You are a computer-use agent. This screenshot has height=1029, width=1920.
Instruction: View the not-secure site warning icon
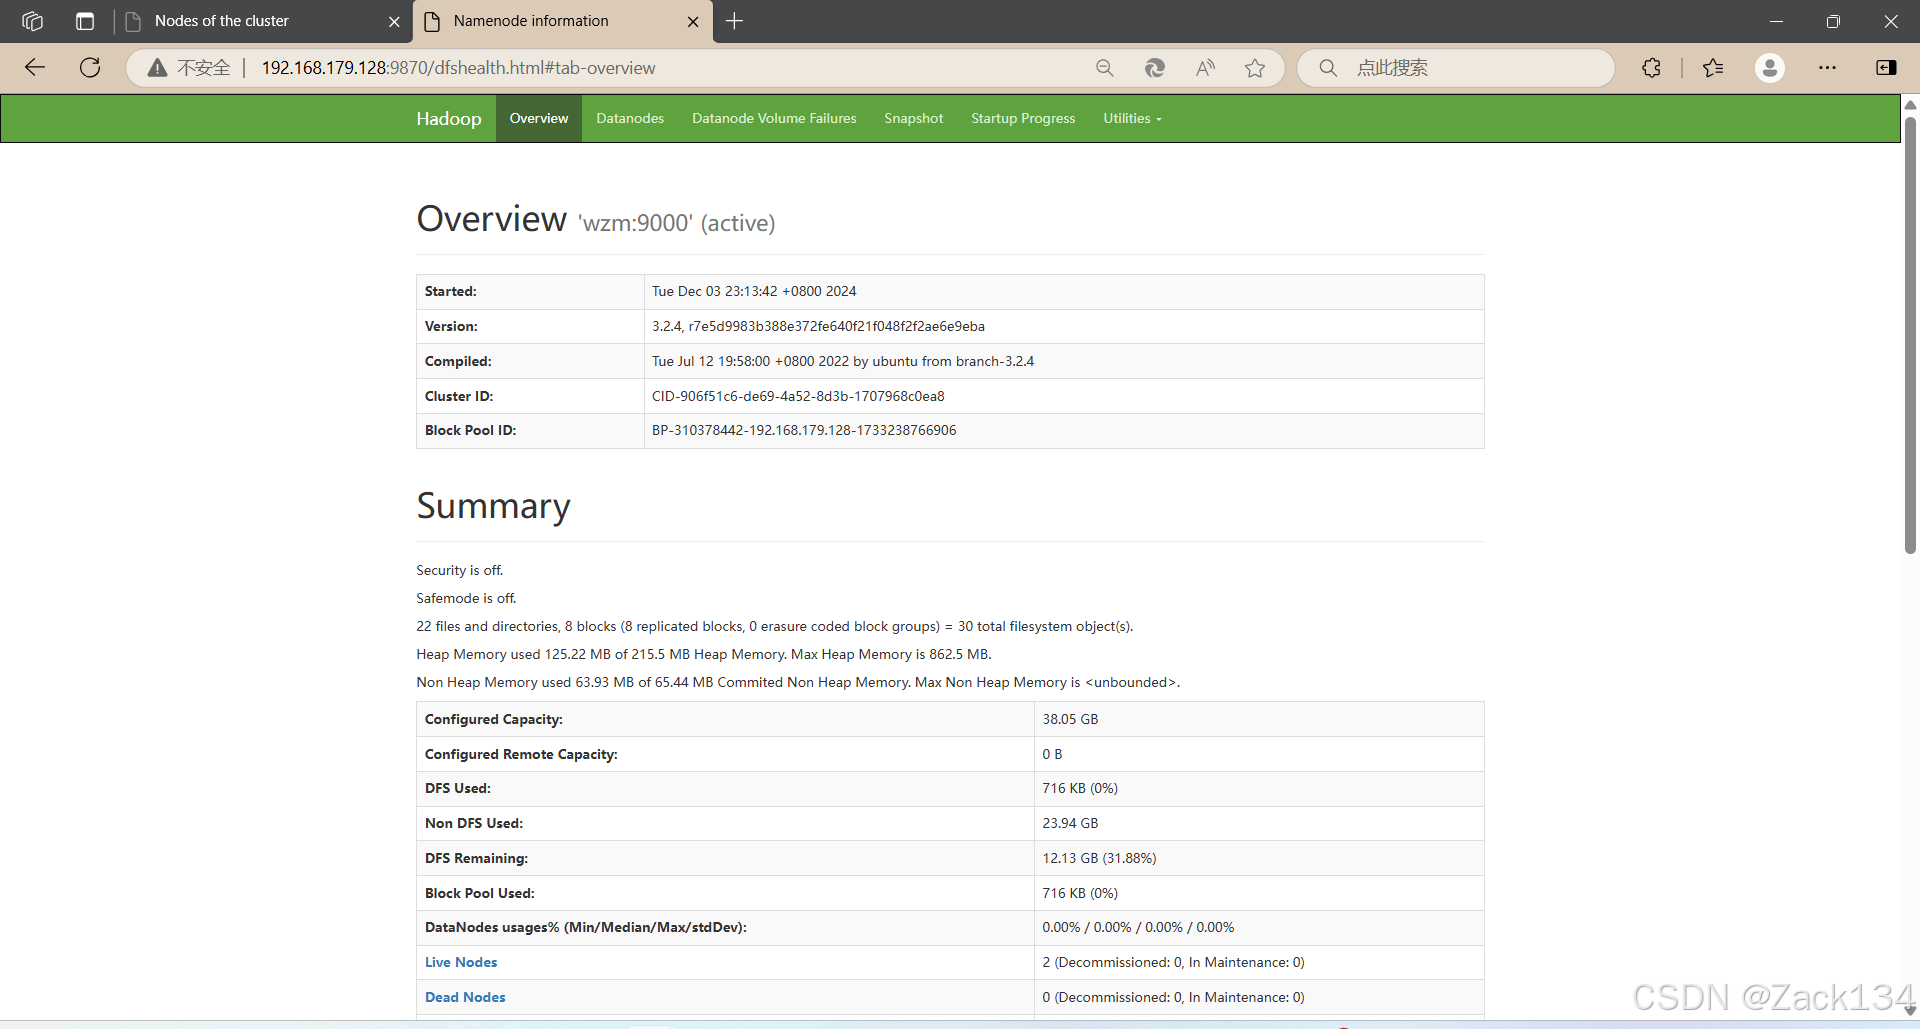pos(157,68)
